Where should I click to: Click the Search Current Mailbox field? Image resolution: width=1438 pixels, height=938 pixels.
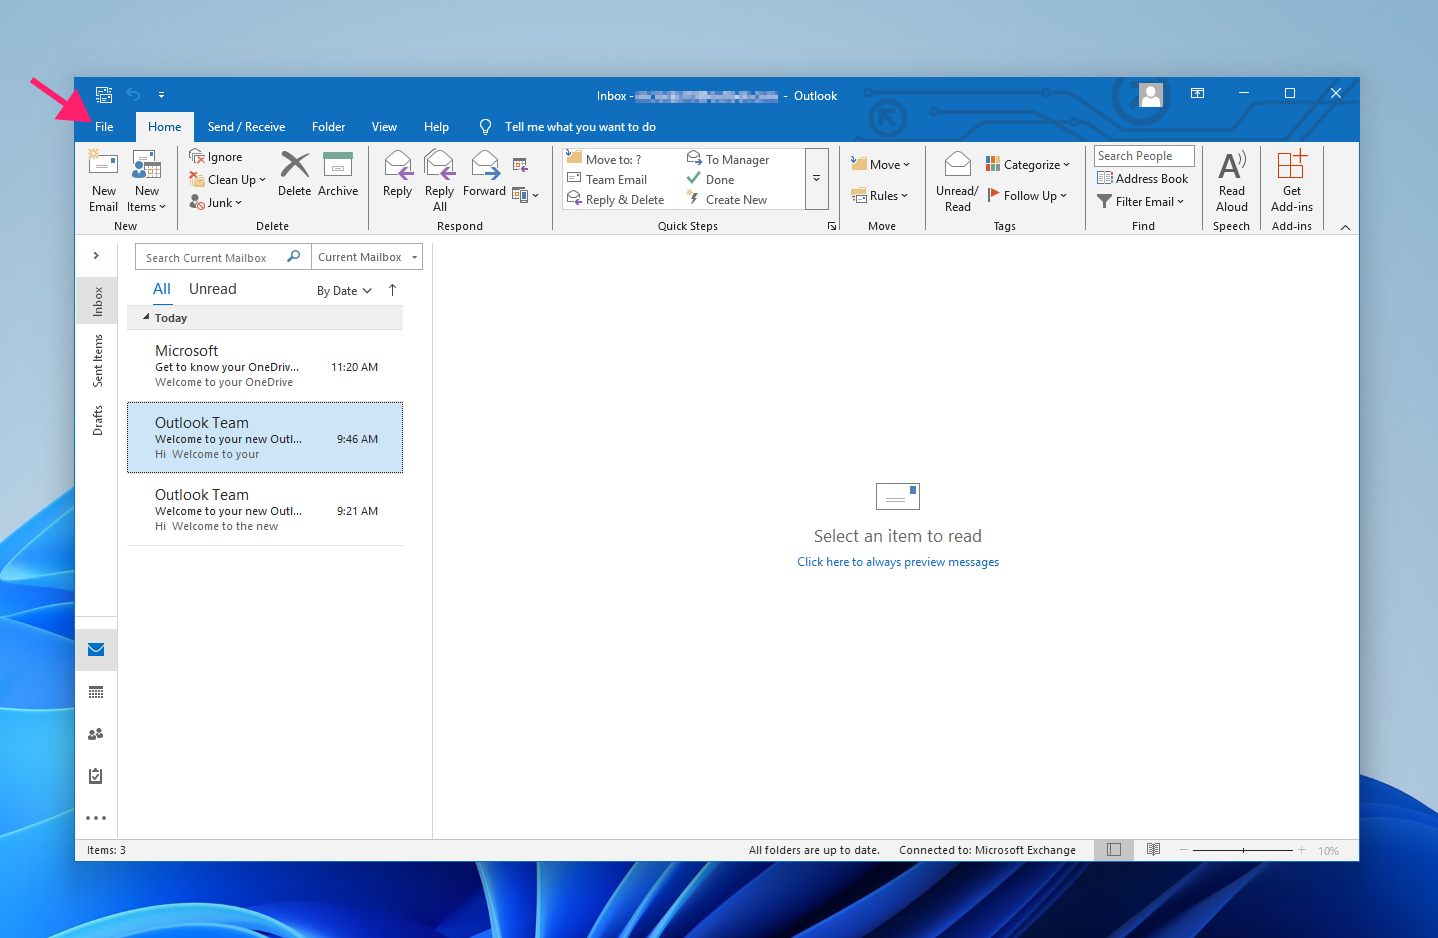point(223,257)
